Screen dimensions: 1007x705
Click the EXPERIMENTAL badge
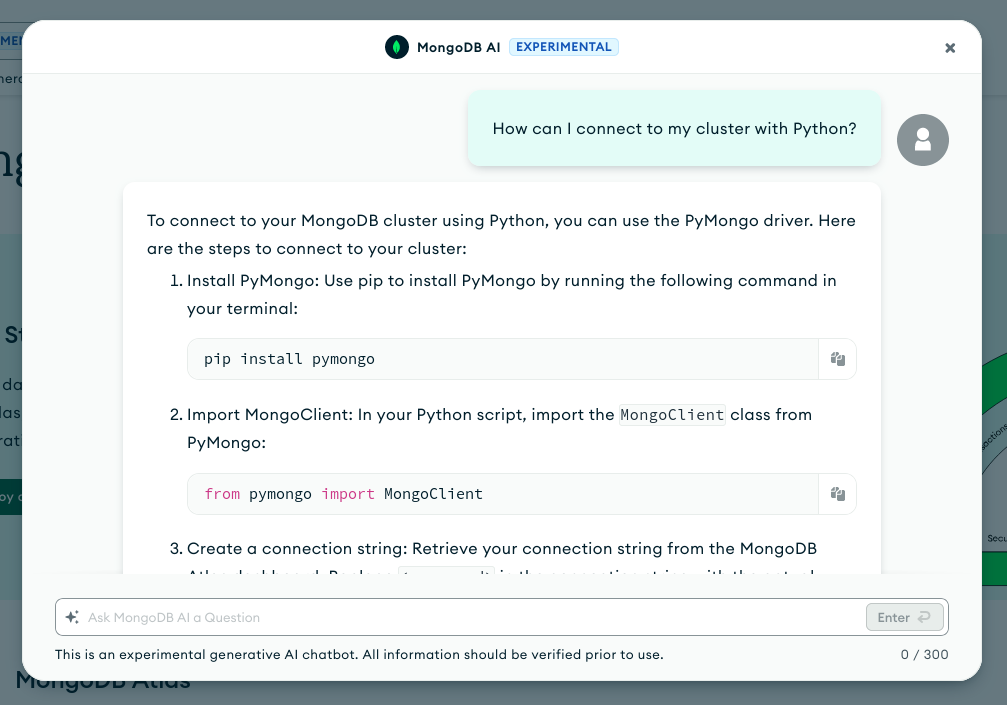pyautogui.click(x=564, y=47)
